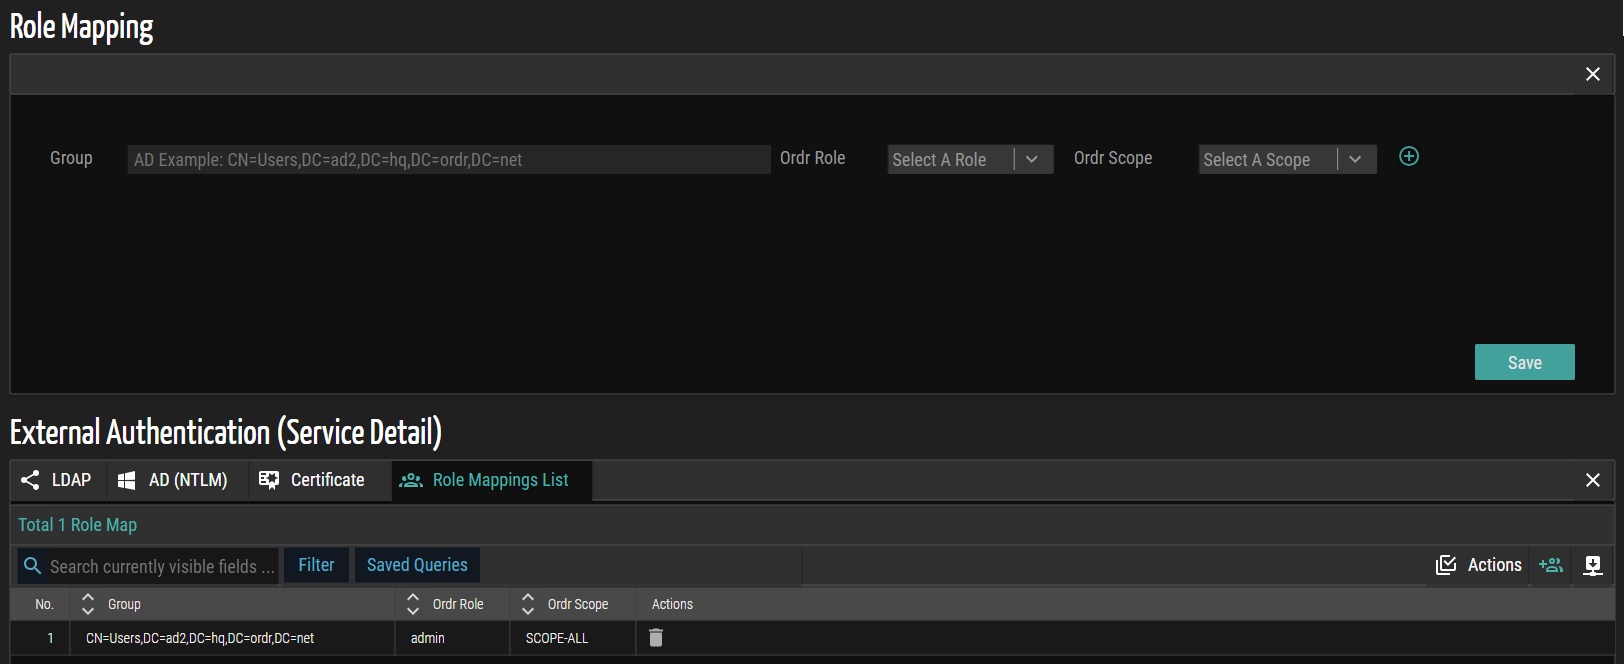Click the add role mapping plus icon
This screenshot has height=664, width=1624.
[x=1408, y=156]
